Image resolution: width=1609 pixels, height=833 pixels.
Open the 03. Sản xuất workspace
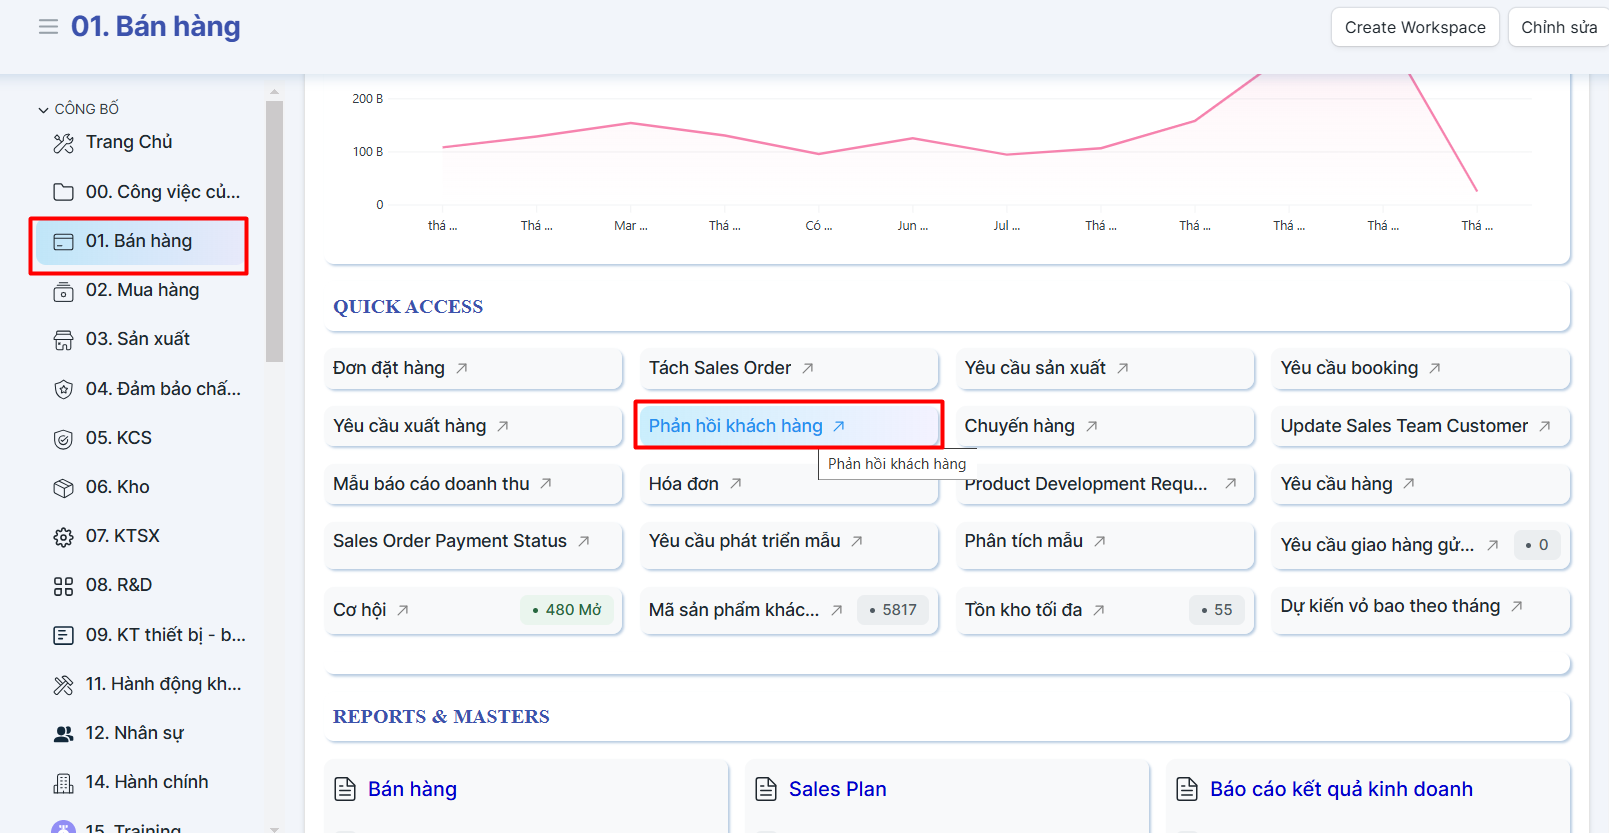pos(137,339)
